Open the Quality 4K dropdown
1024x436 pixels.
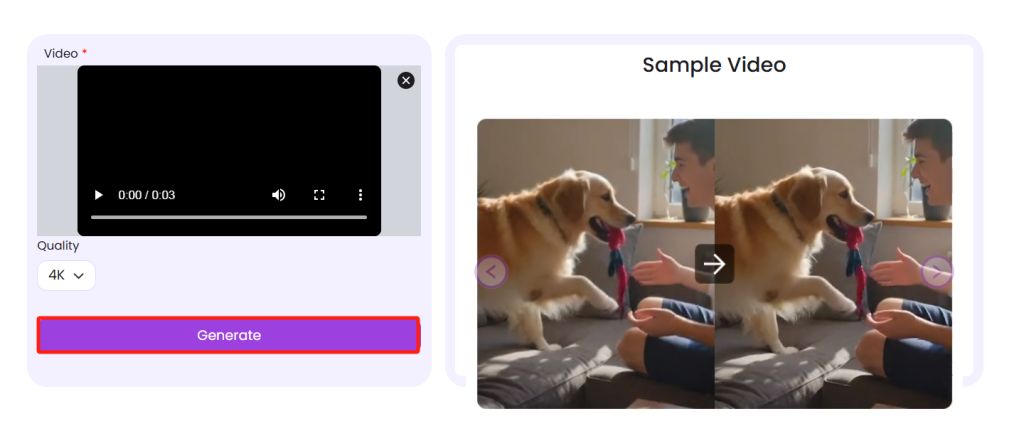point(67,275)
